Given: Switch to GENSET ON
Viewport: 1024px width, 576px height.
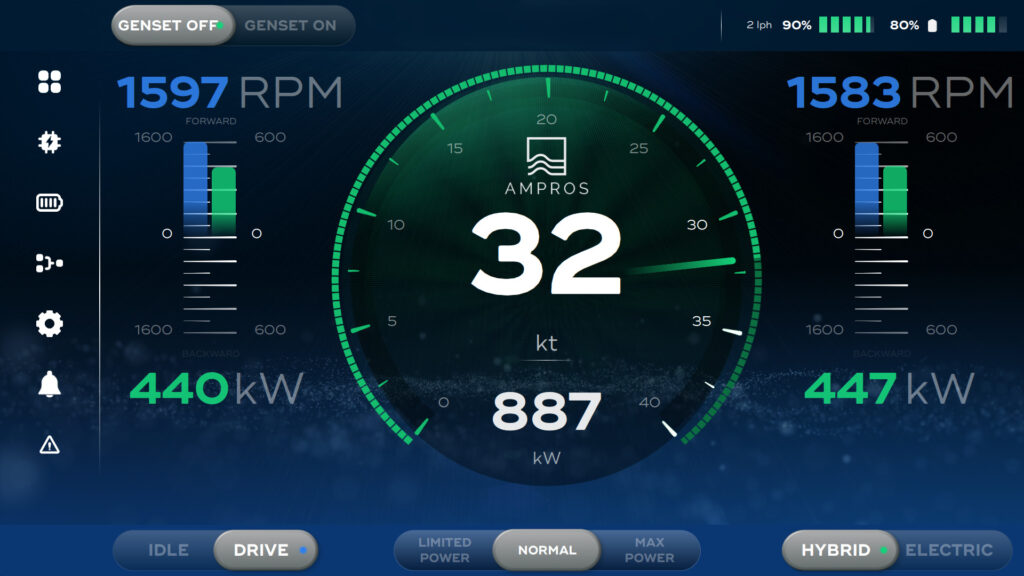Looking at the screenshot, I should [291, 25].
